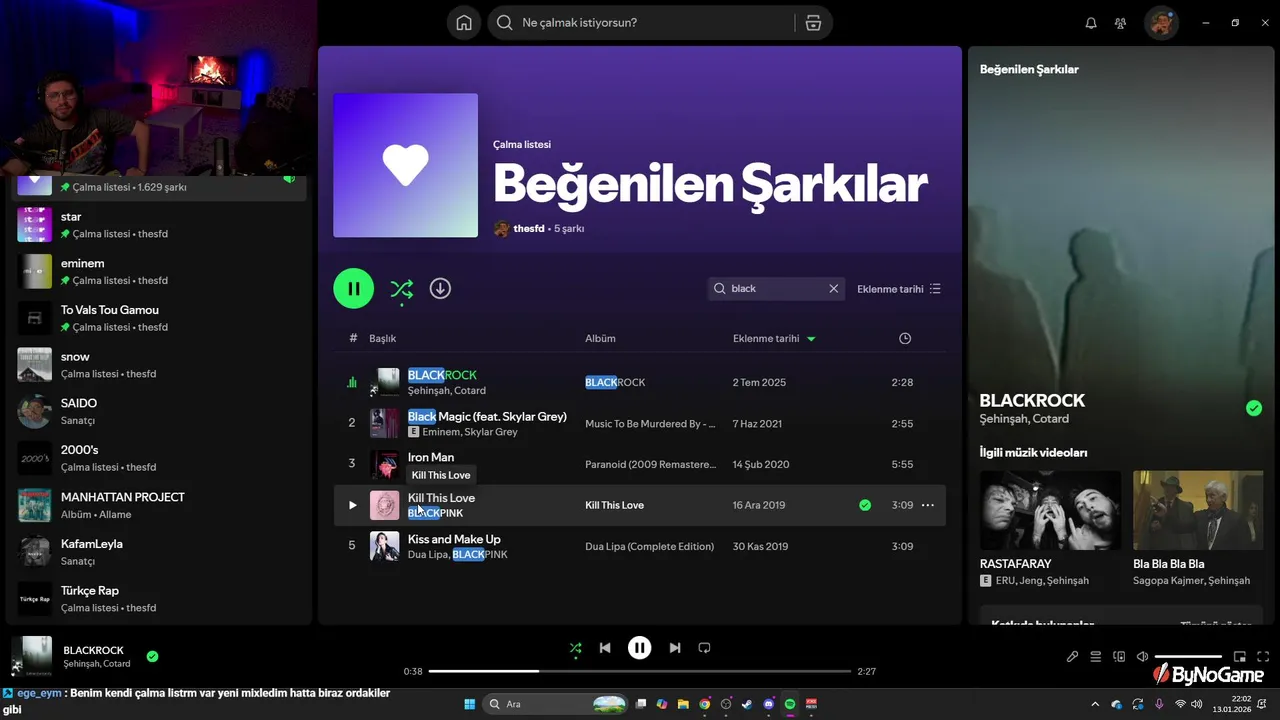Open KafamLeyla artist in library

tap(160, 552)
